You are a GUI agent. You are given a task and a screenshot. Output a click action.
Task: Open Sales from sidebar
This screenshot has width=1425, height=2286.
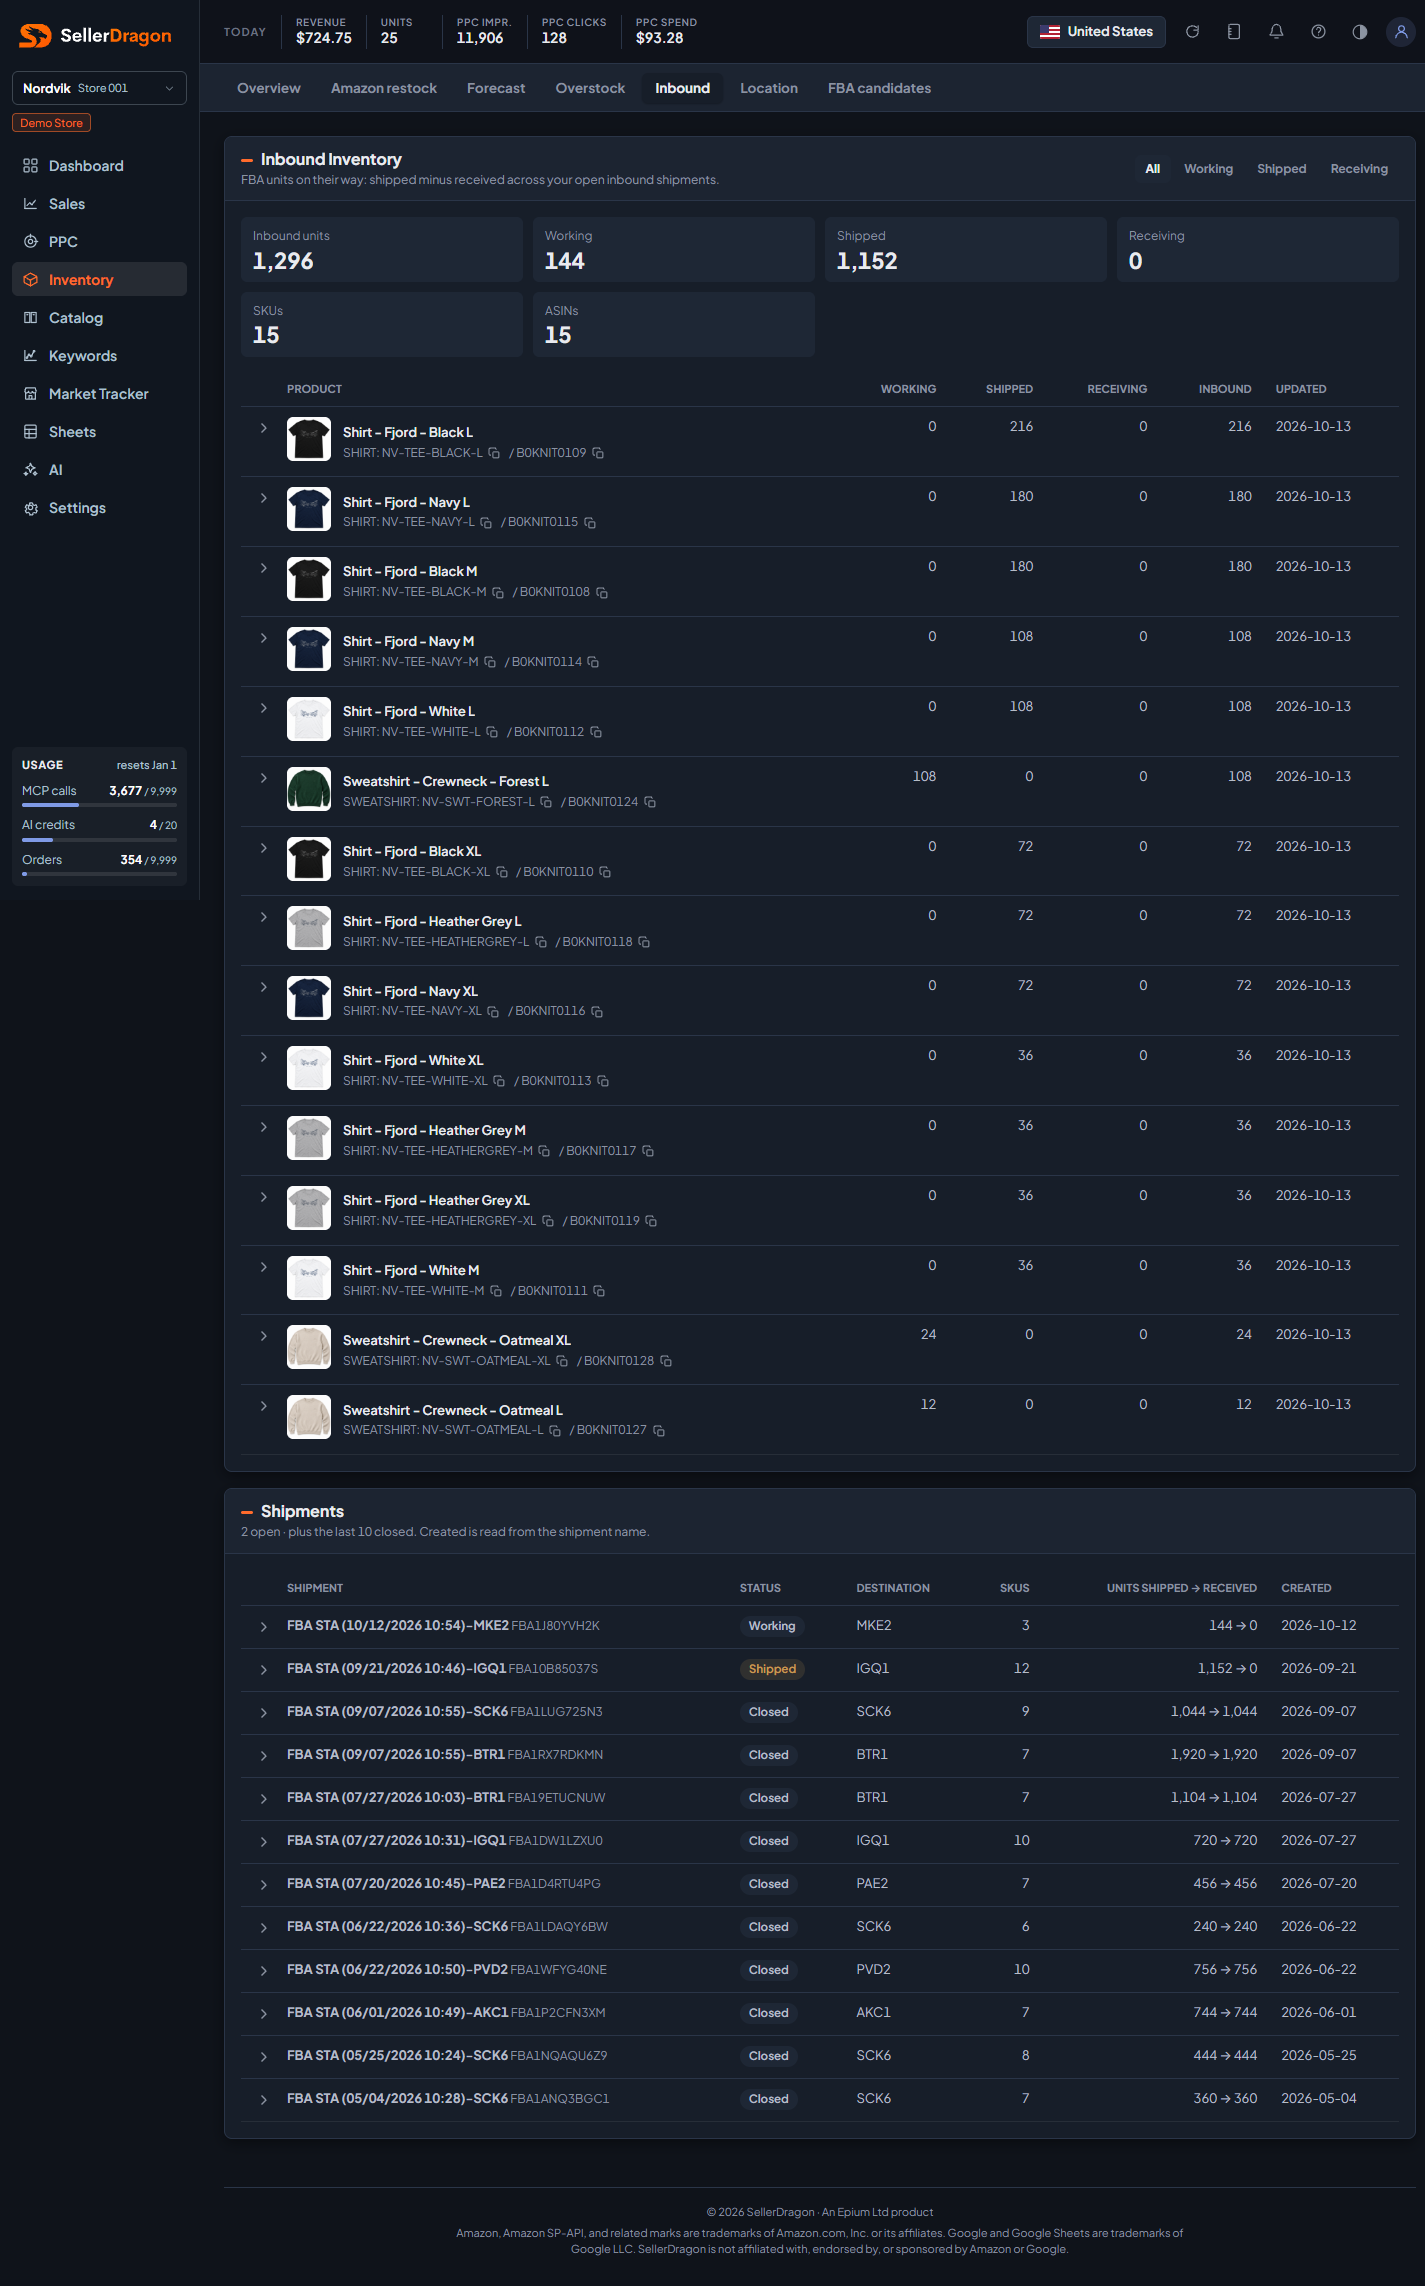99,204
